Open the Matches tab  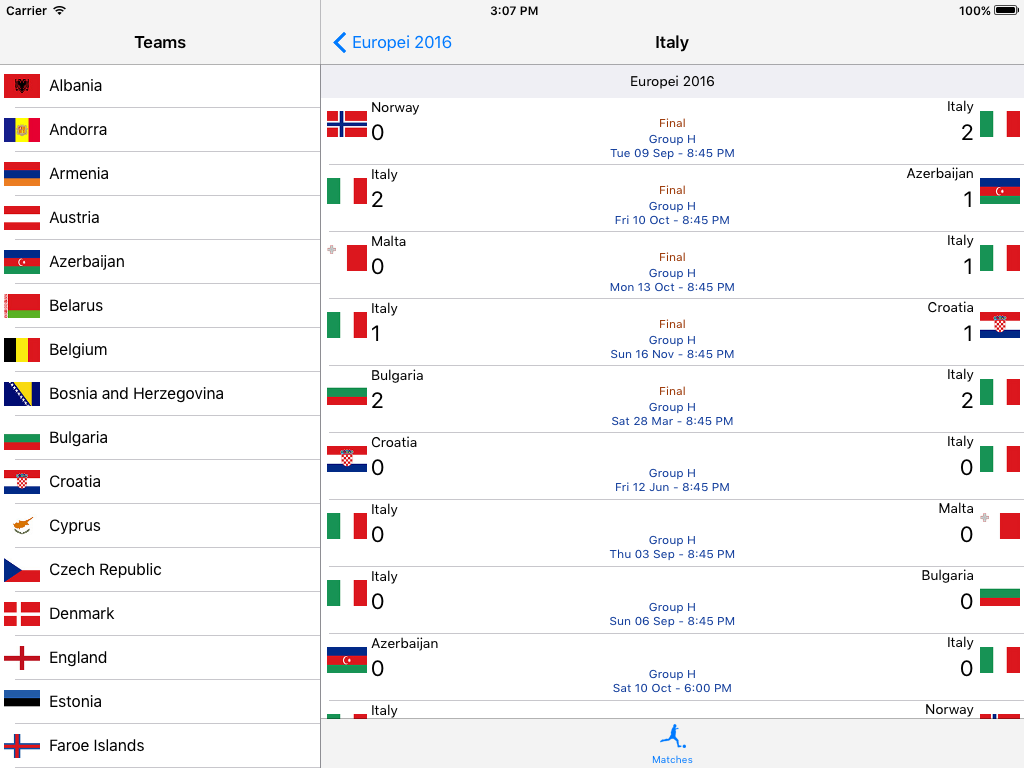tap(672, 744)
